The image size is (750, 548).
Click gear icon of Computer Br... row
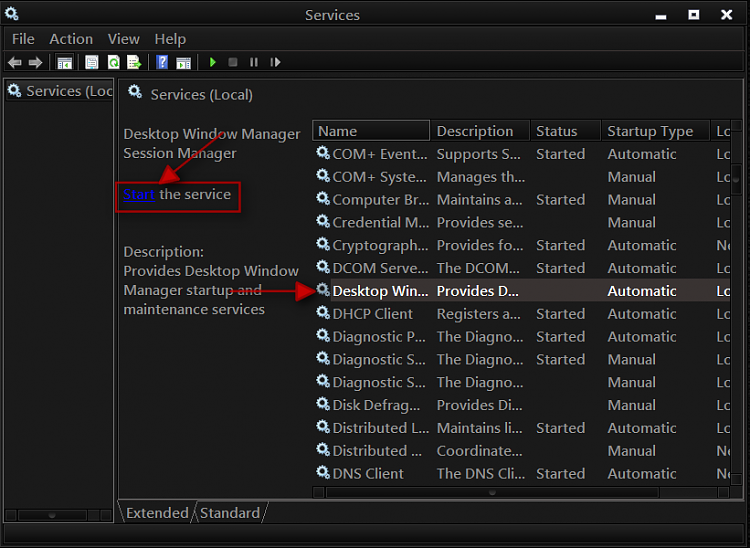coord(323,198)
